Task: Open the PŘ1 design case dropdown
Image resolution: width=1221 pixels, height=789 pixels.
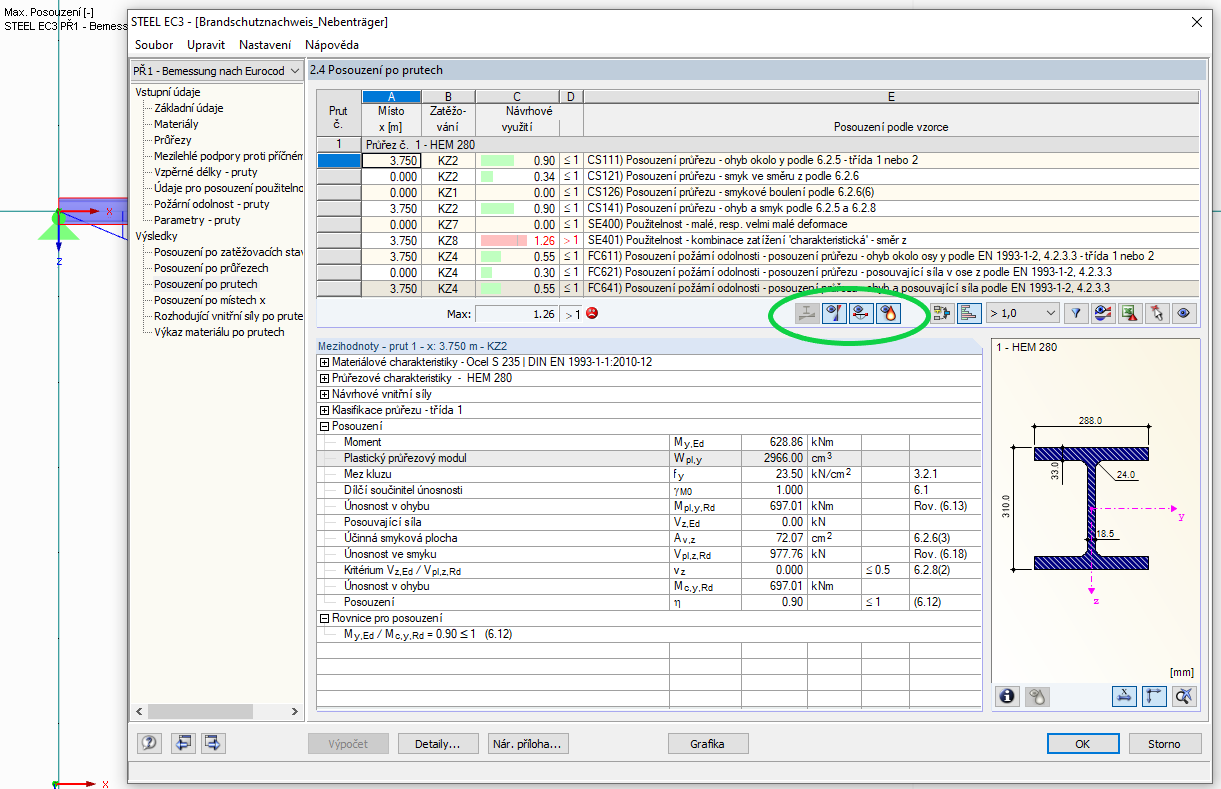Action: [x=217, y=71]
